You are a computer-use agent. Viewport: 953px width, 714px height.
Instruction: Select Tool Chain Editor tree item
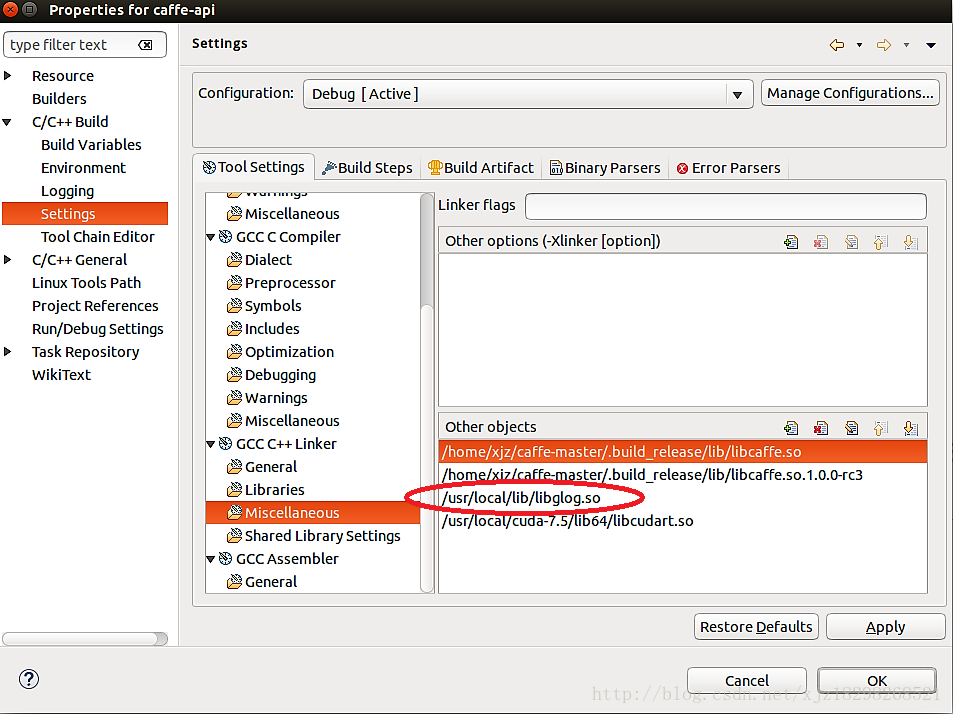(98, 237)
